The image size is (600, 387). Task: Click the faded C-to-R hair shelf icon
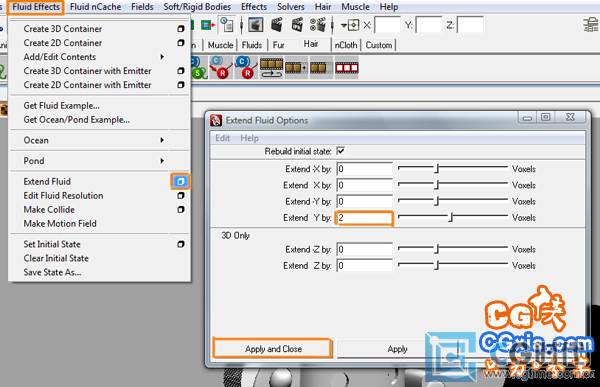pyautogui.click(x=221, y=67)
